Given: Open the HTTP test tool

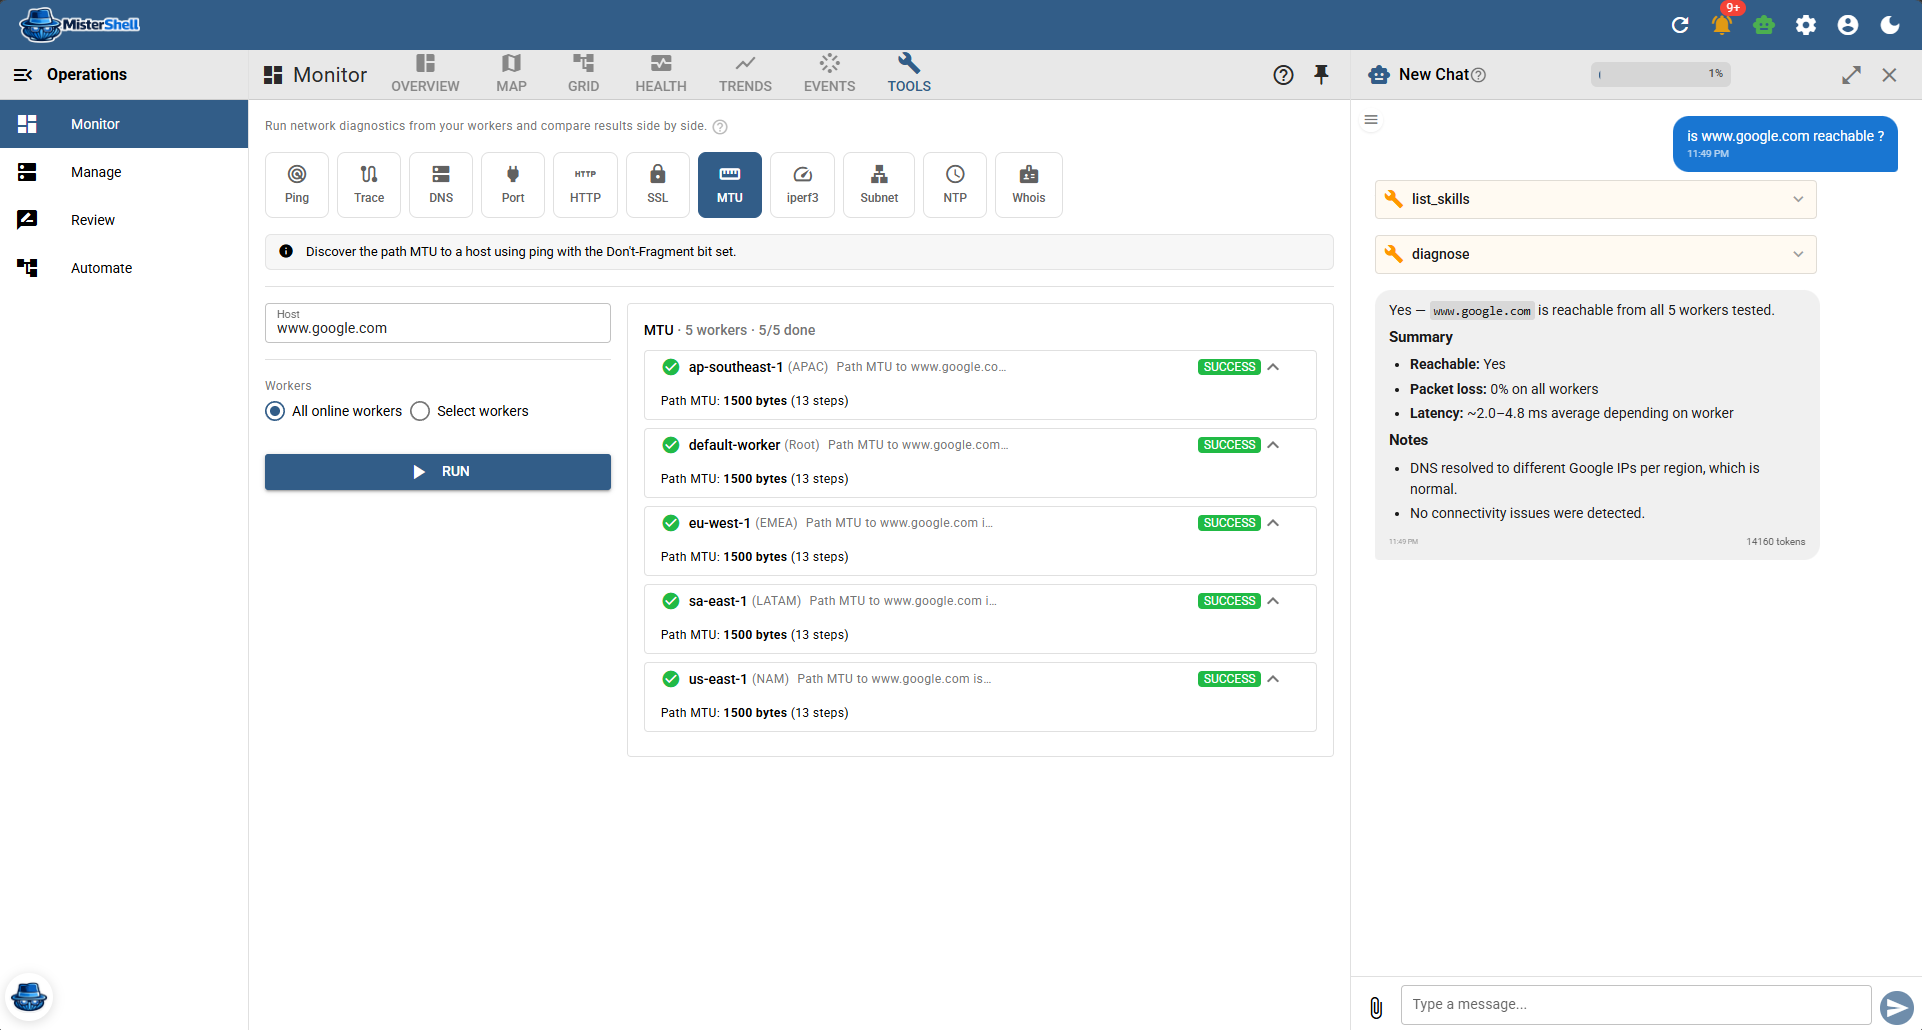Looking at the screenshot, I should click(585, 185).
